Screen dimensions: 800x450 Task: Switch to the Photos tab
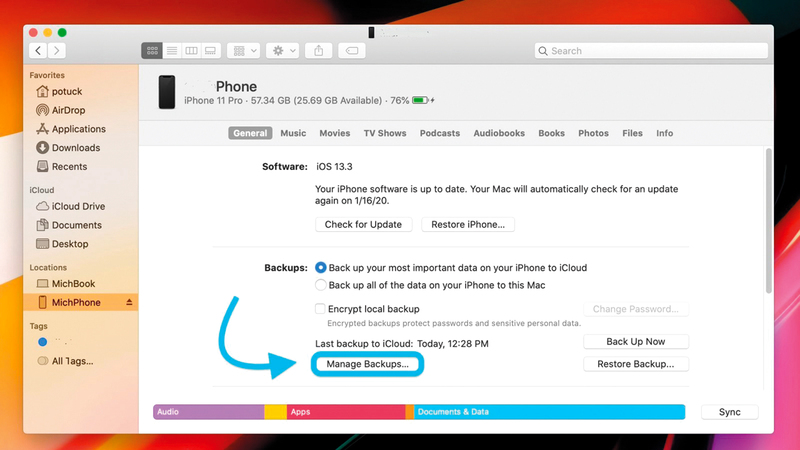[x=593, y=133]
